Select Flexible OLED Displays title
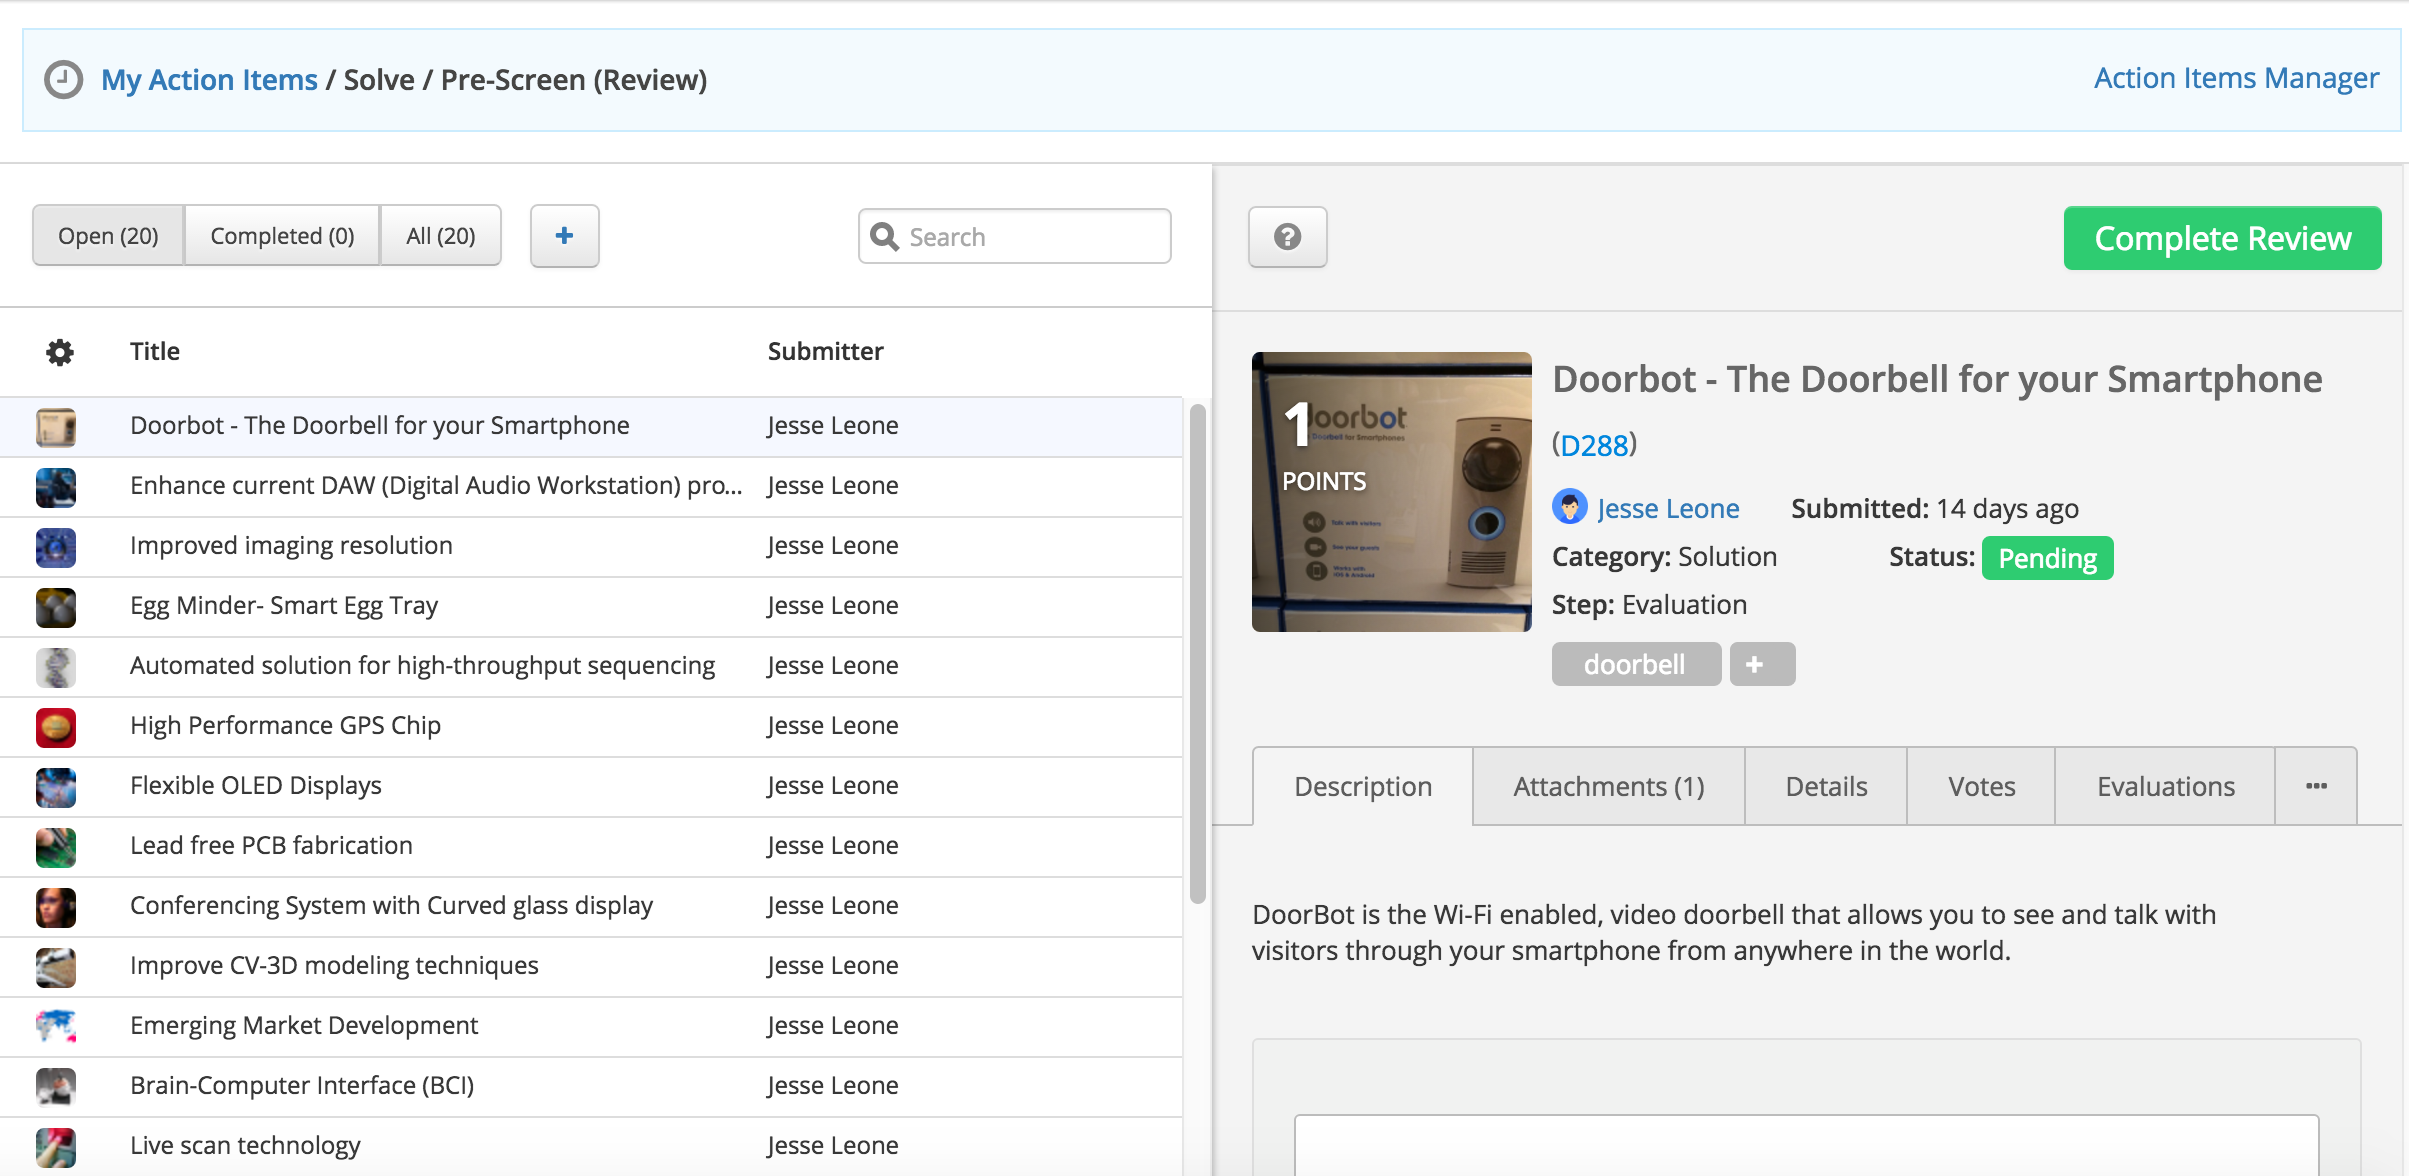The image size is (2409, 1176). (x=256, y=785)
